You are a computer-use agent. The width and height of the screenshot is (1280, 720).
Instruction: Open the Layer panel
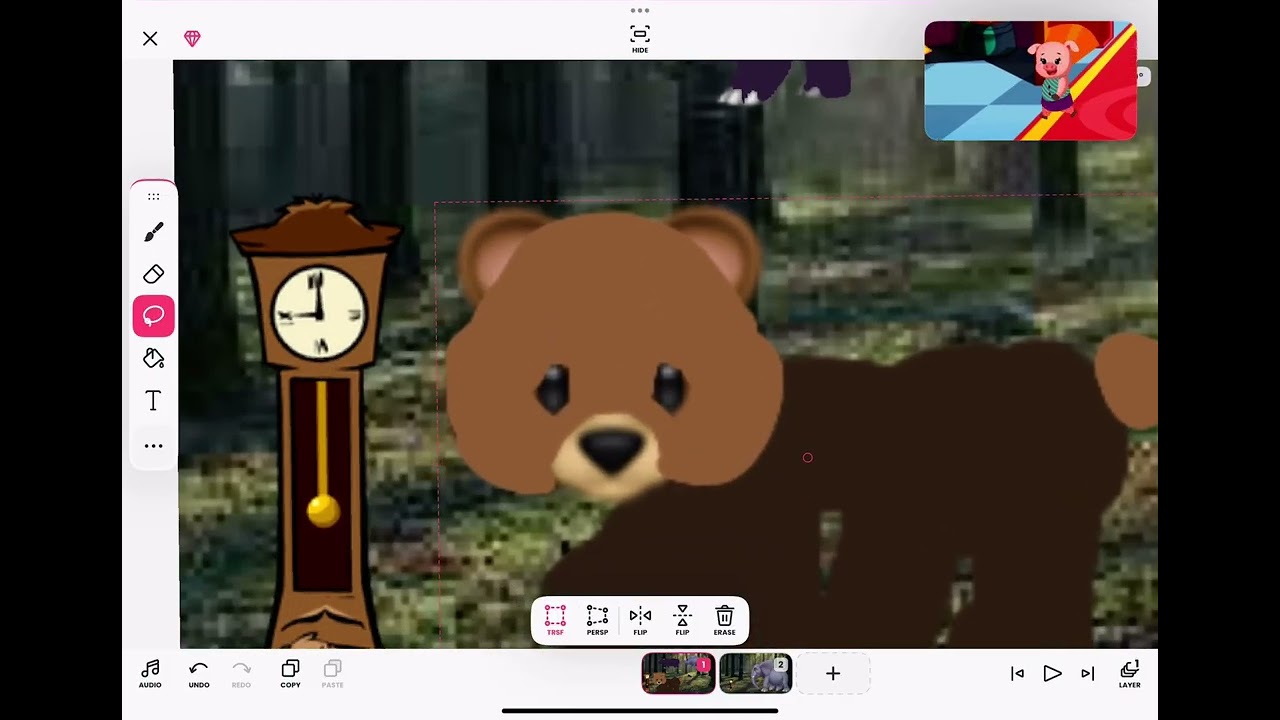coord(1130,674)
